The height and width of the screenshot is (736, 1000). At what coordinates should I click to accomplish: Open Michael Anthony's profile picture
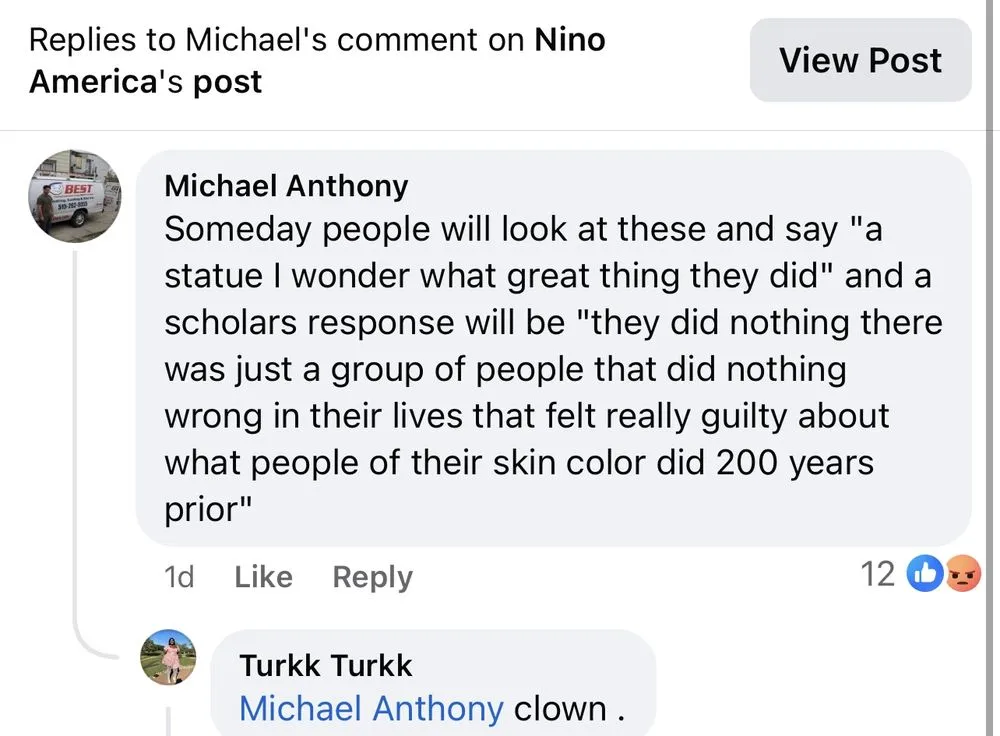(75, 197)
